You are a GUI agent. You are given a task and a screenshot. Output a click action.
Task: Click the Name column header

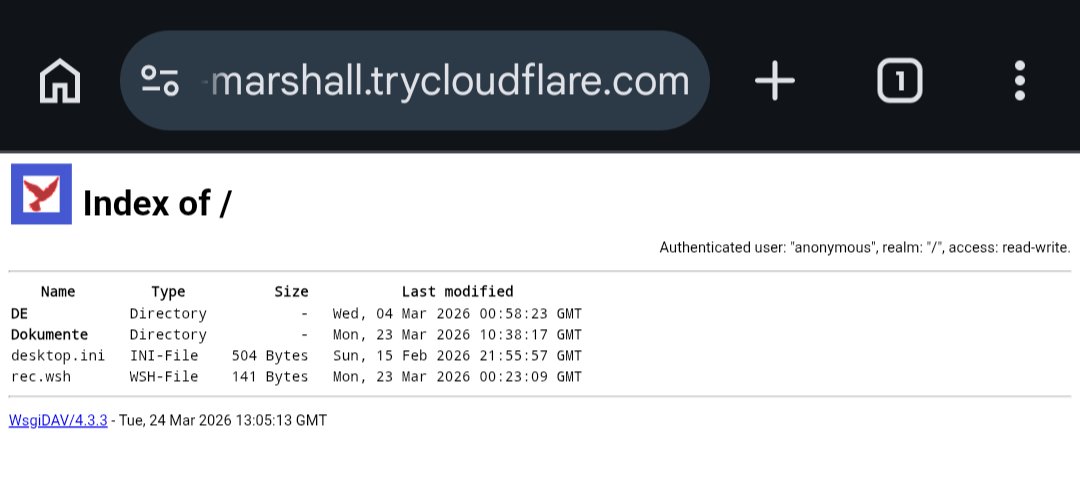click(x=58, y=292)
